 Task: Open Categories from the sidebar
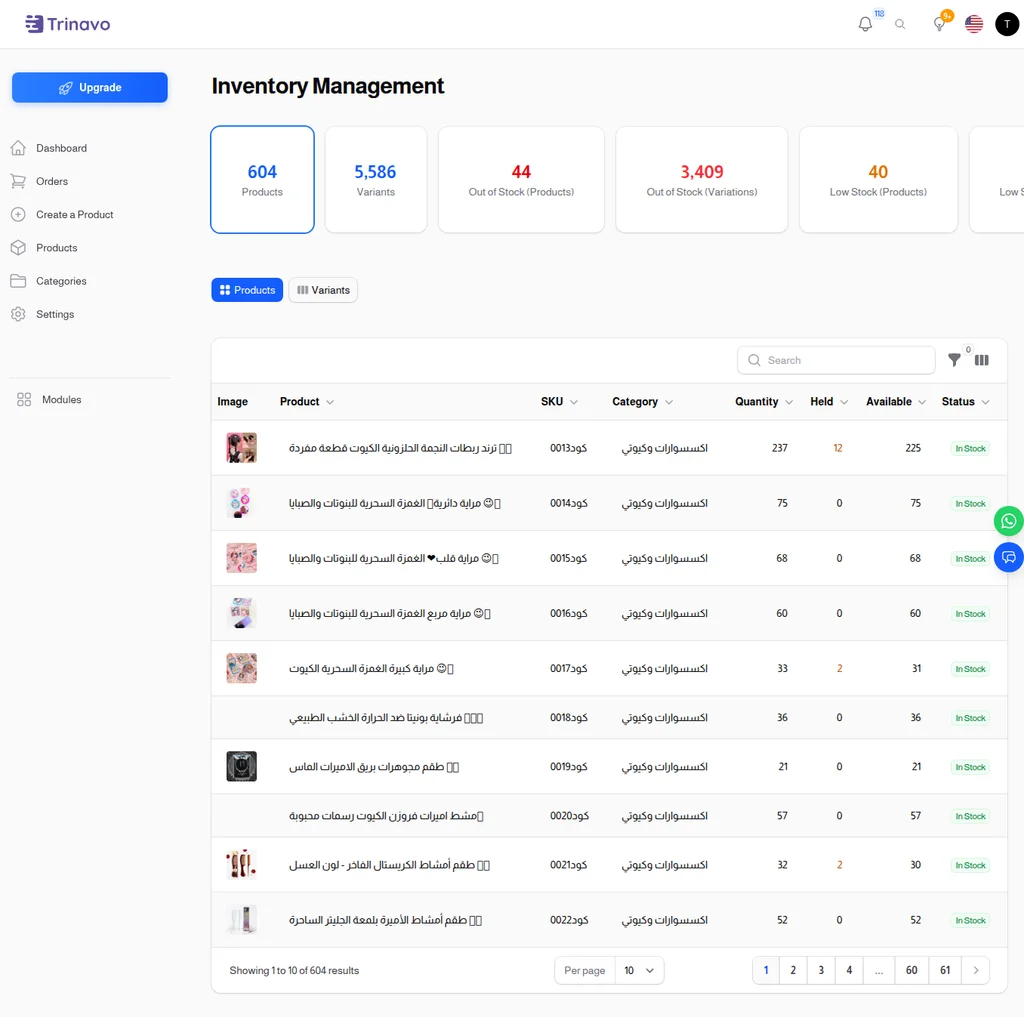61,281
